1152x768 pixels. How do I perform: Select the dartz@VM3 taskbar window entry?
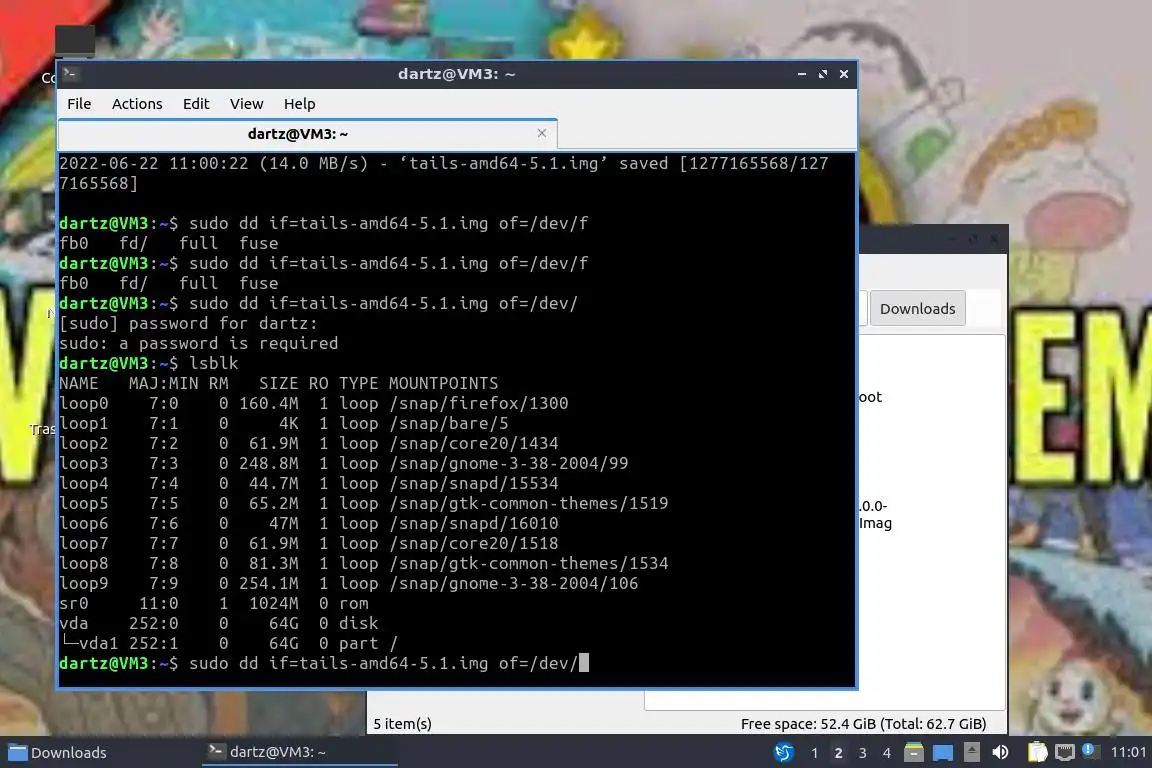300,752
